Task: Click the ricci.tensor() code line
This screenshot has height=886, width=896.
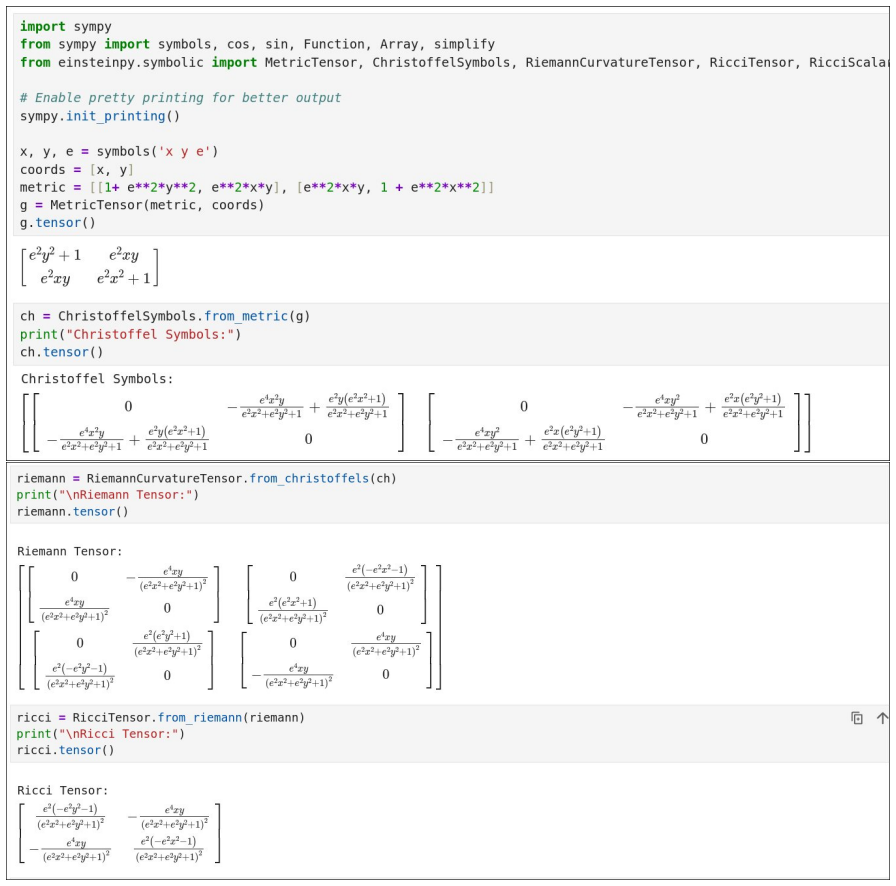Action: tap(66, 750)
